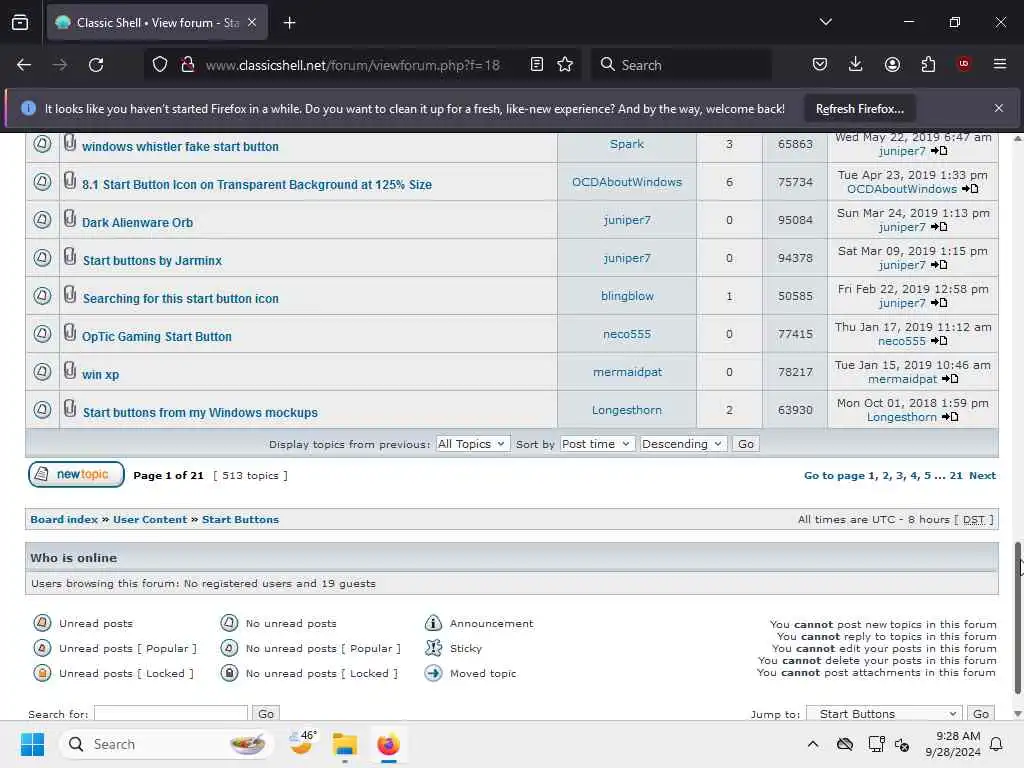The height and width of the screenshot is (768, 1024).
Task: Open author profile OCDAboutWindows in author column
Action: [x=627, y=182]
